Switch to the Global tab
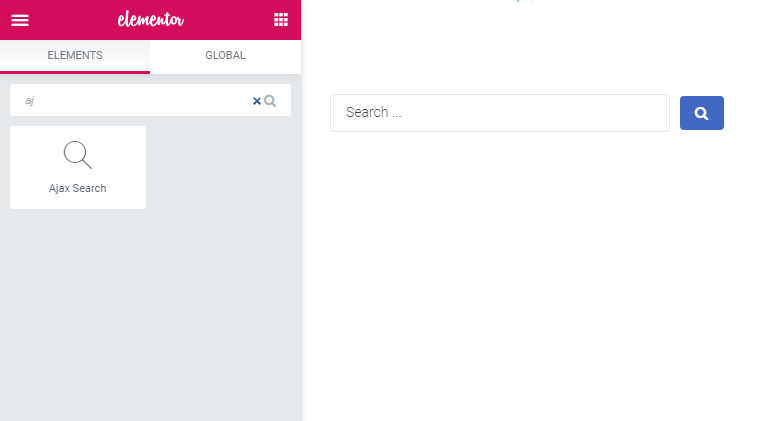775x421 pixels. tap(225, 55)
